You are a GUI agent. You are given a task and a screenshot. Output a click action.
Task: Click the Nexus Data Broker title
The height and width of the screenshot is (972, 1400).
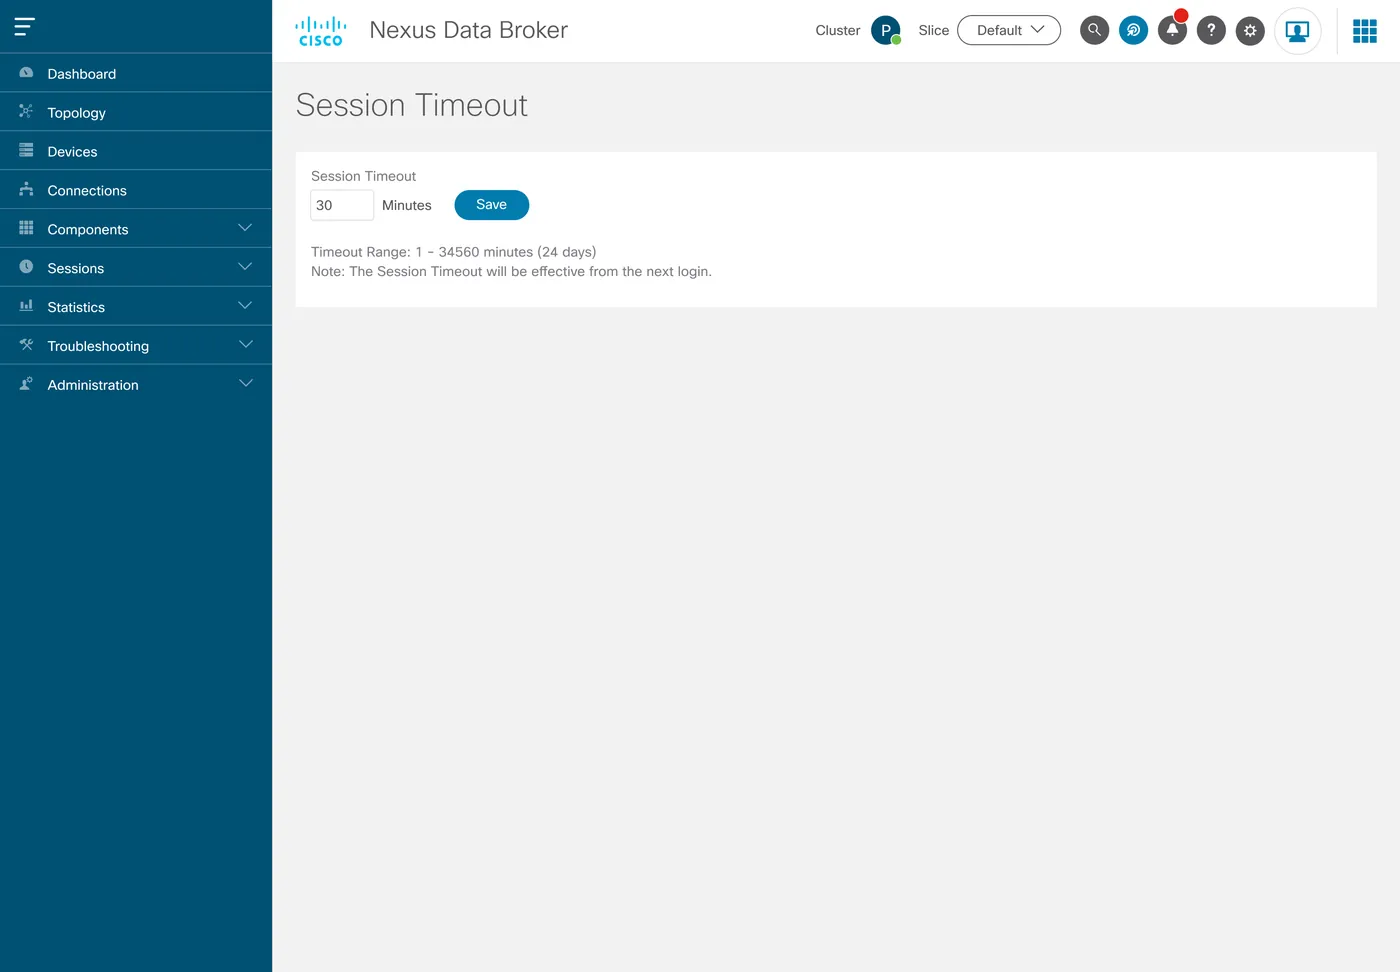point(468,30)
